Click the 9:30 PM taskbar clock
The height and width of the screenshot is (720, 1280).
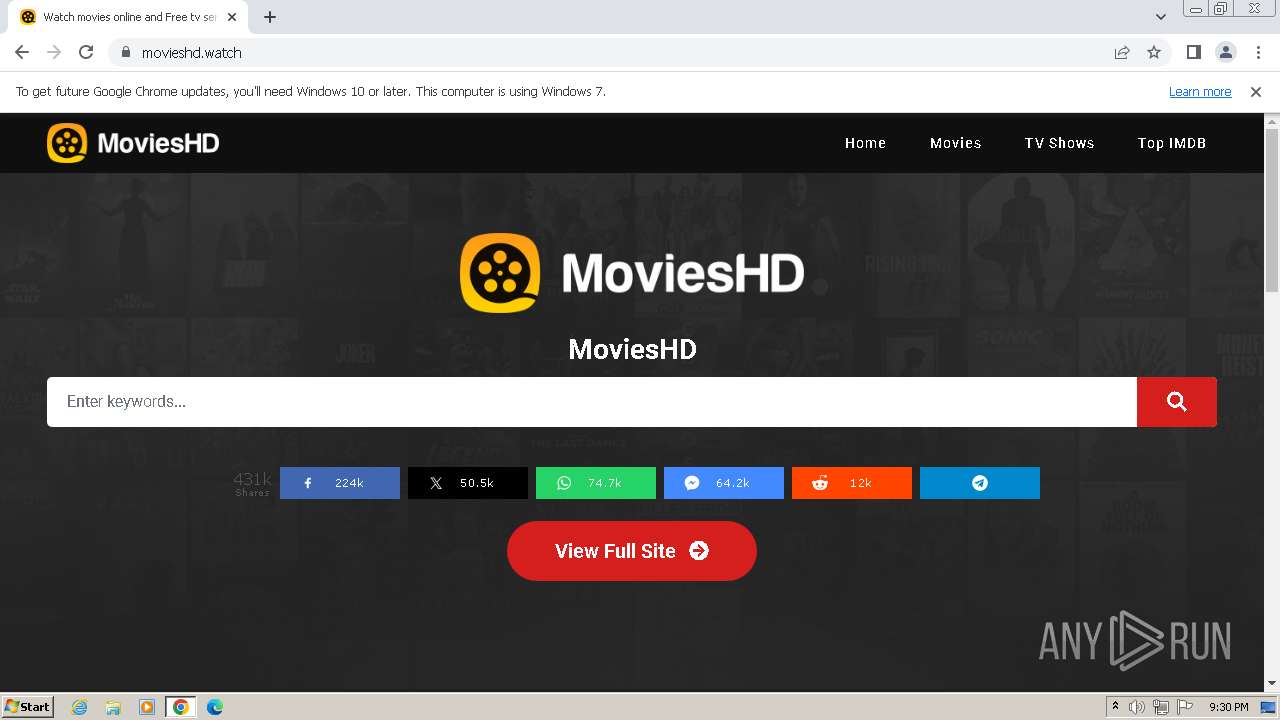1228,707
